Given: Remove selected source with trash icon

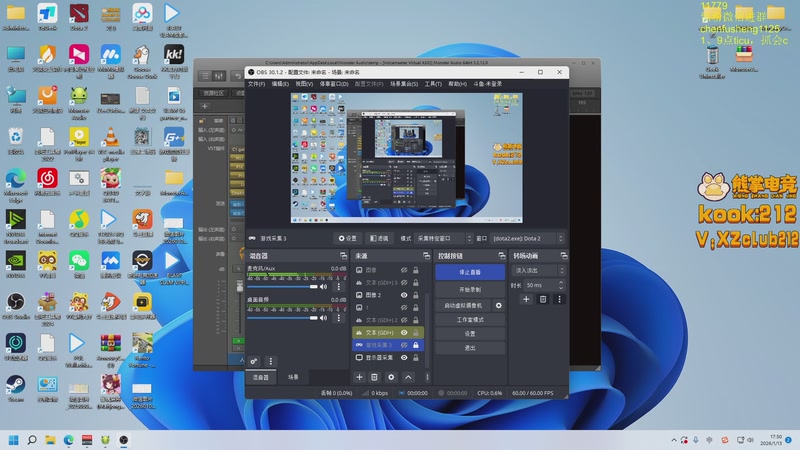Looking at the screenshot, I should [x=374, y=377].
